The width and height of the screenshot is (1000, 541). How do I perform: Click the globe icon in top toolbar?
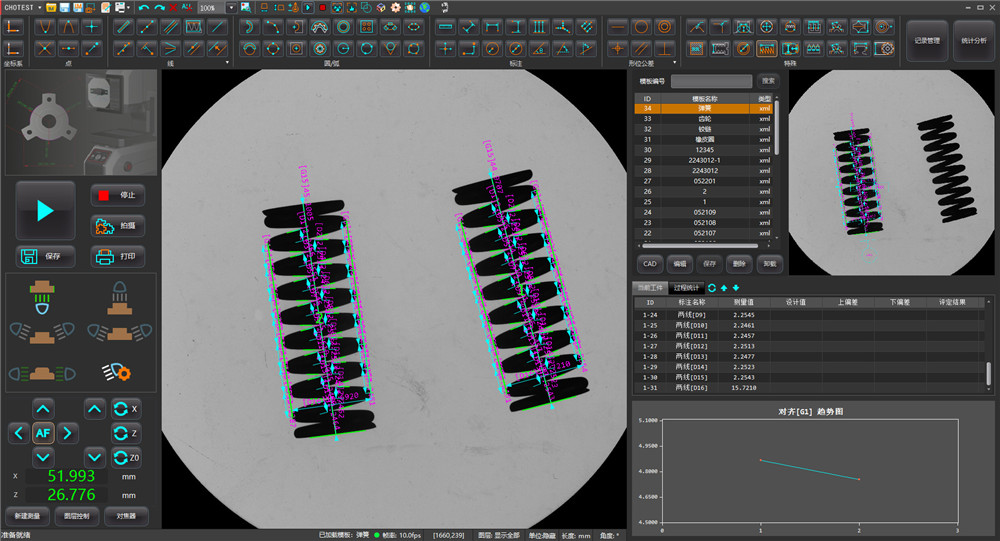425,7
